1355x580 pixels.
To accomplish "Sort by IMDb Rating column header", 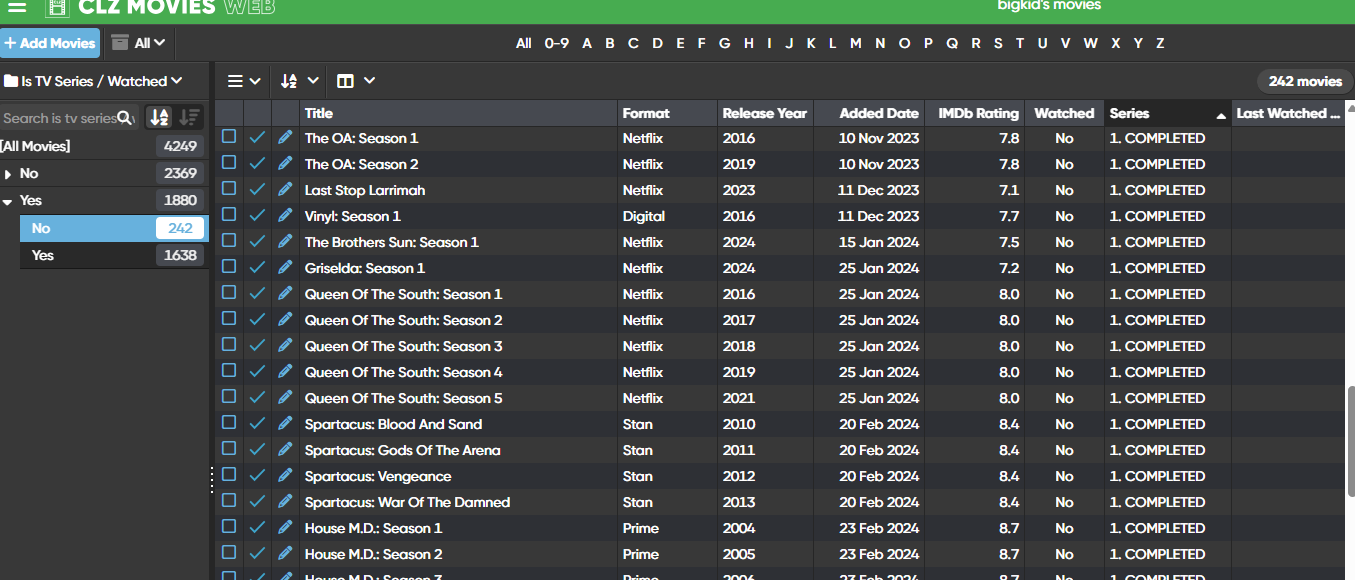I will [977, 113].
